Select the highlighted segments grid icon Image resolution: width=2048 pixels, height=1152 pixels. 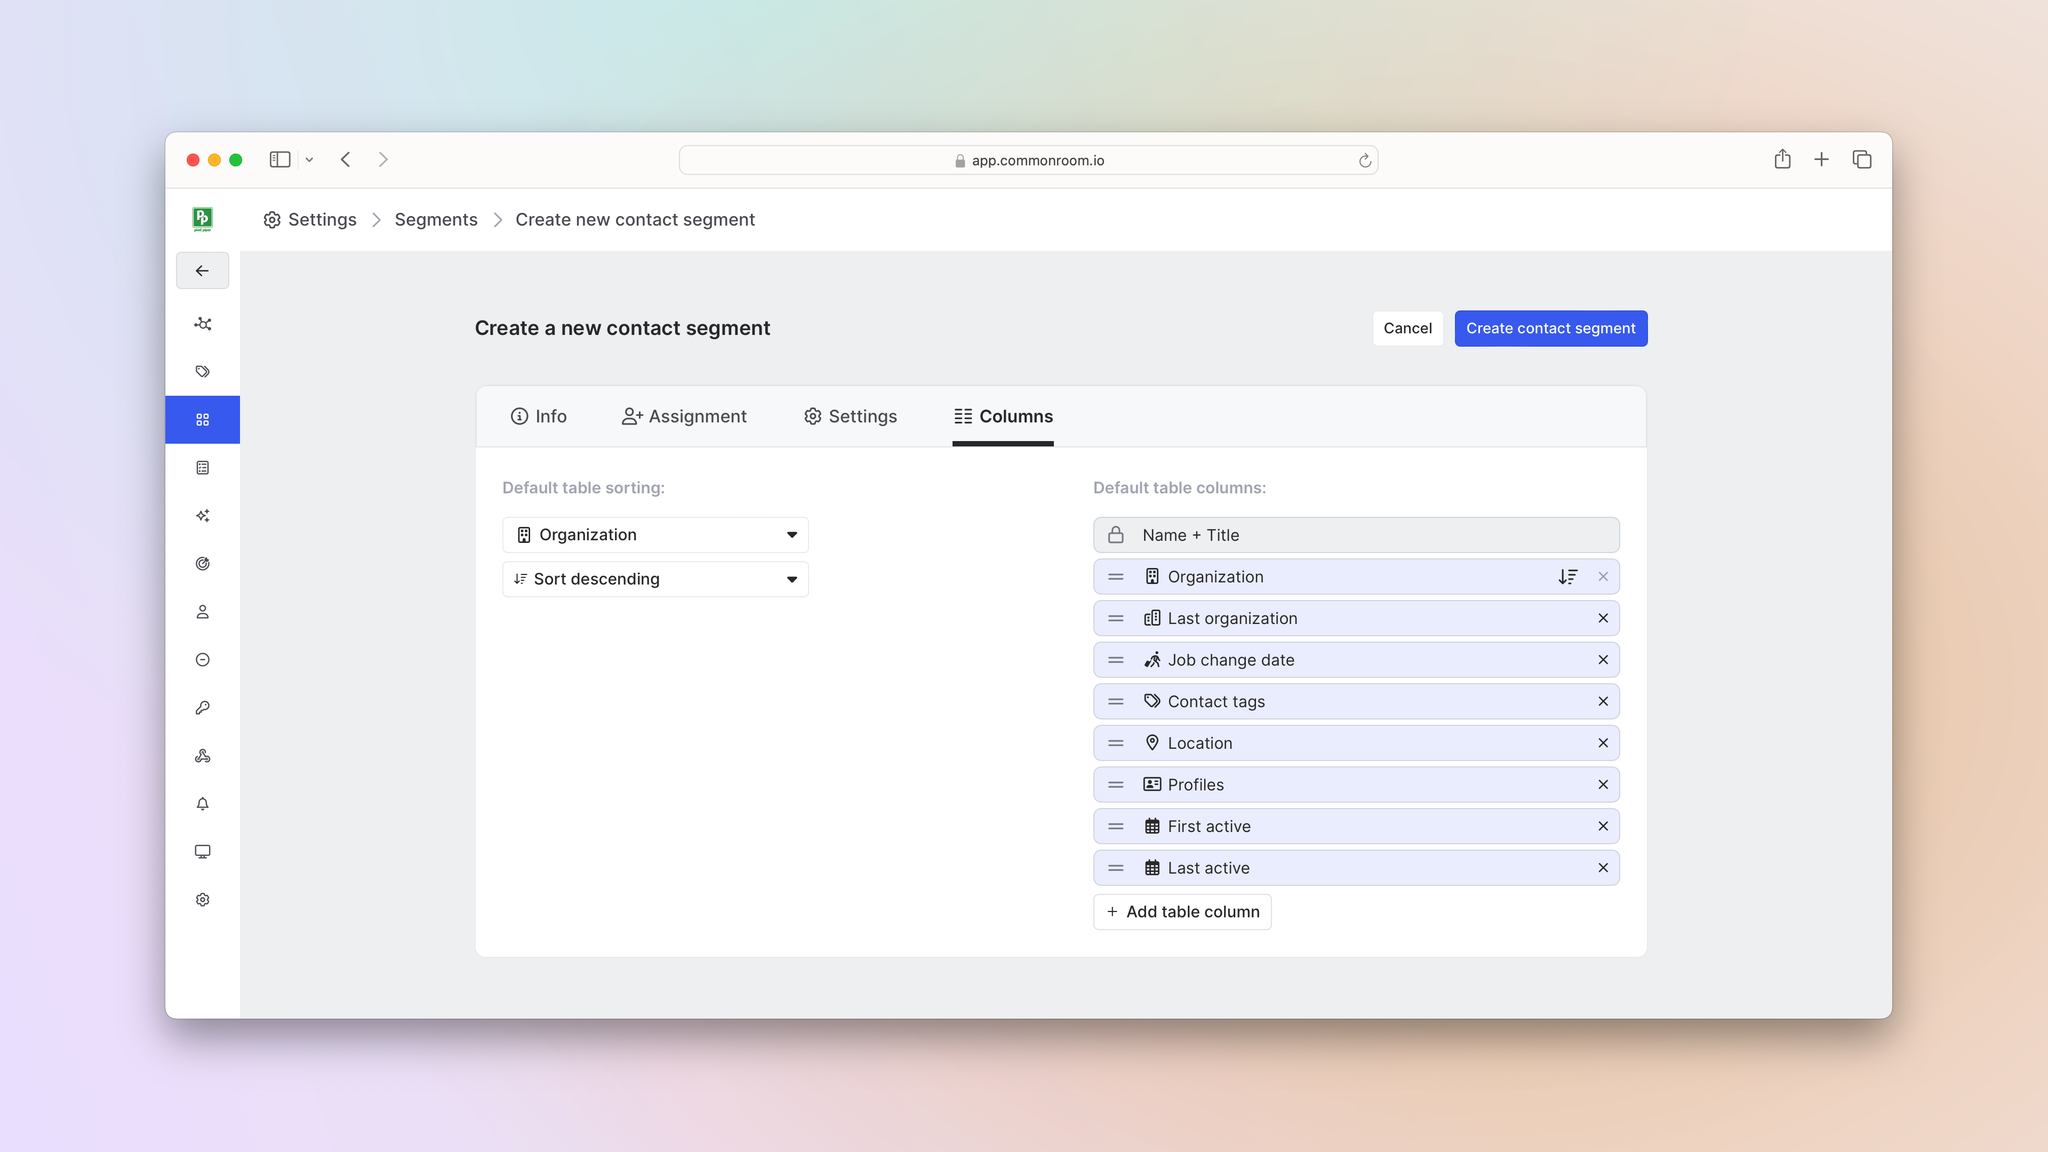point(202,420)
